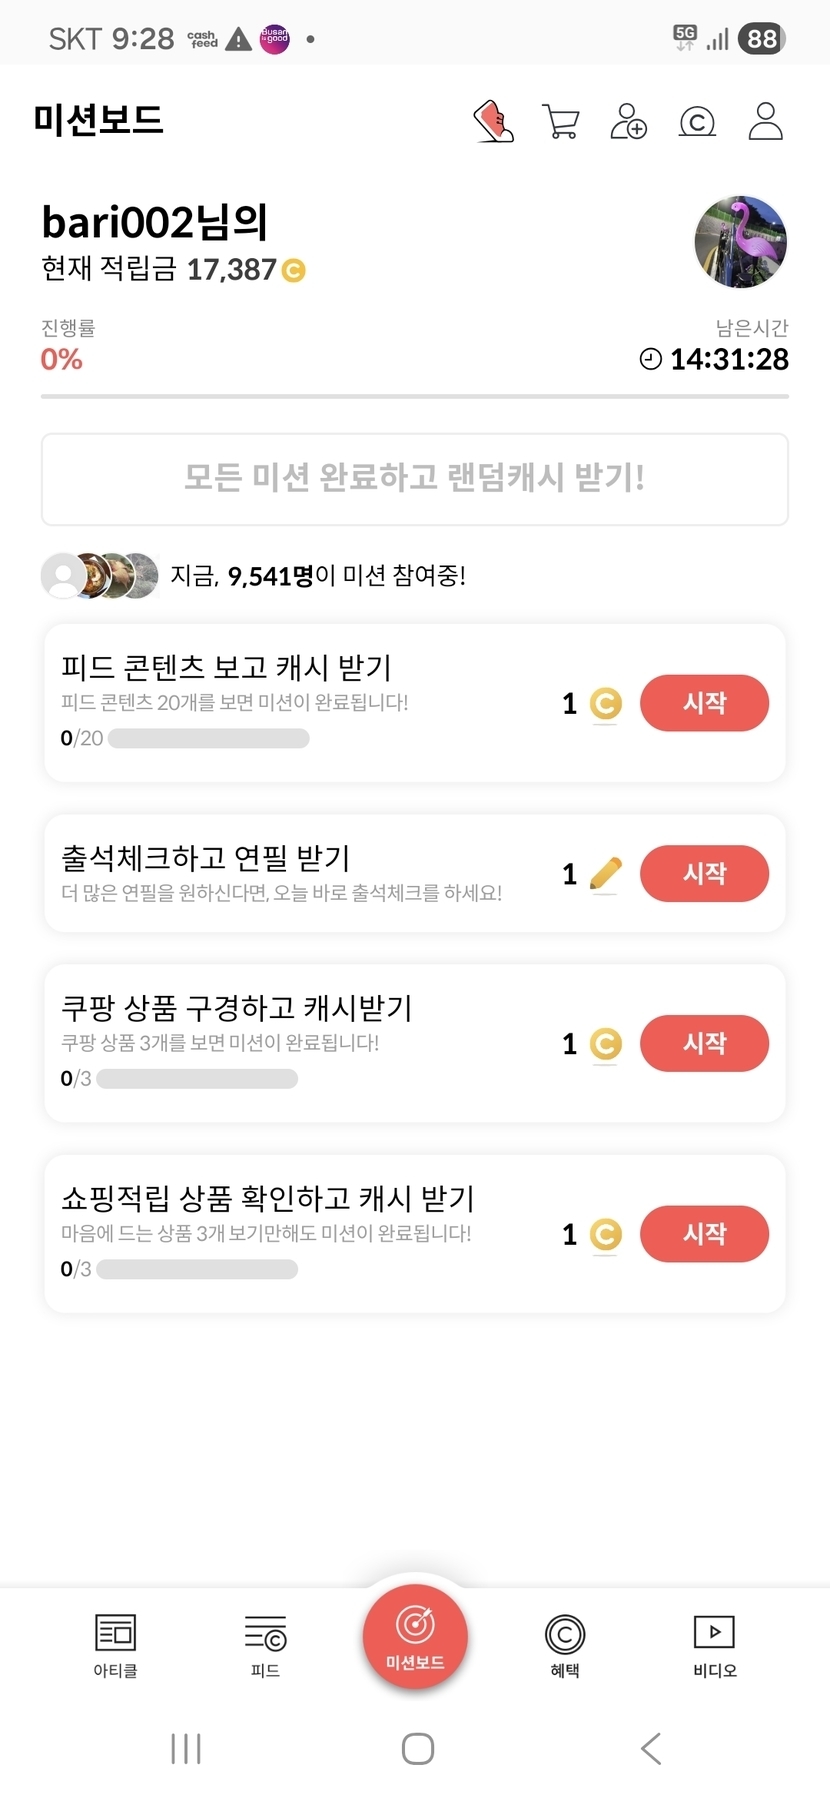Screen dimensions: 830x1798
Task: Open the profile person icon
Action: pos(766,122)
